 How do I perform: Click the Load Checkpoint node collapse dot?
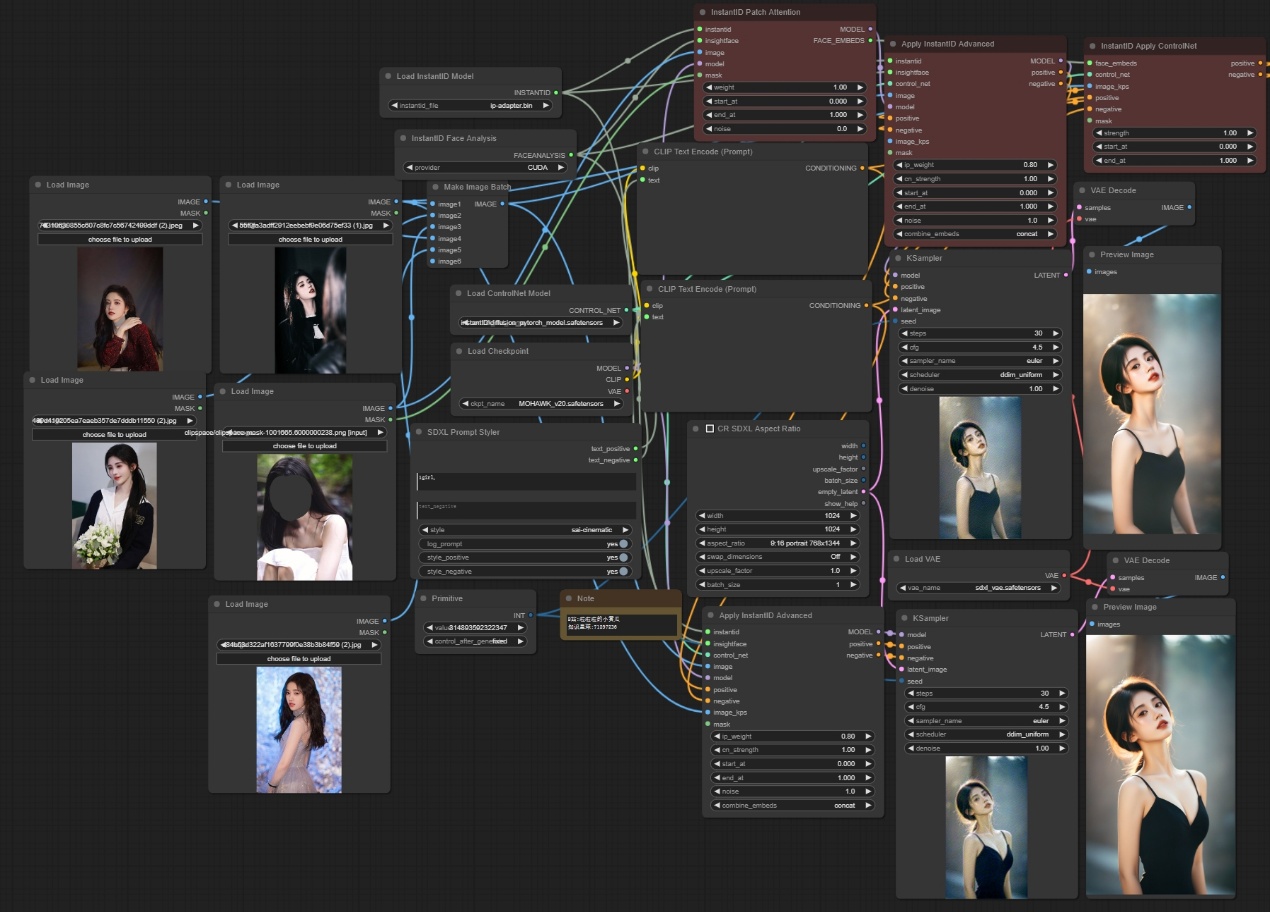coord(459,351)
